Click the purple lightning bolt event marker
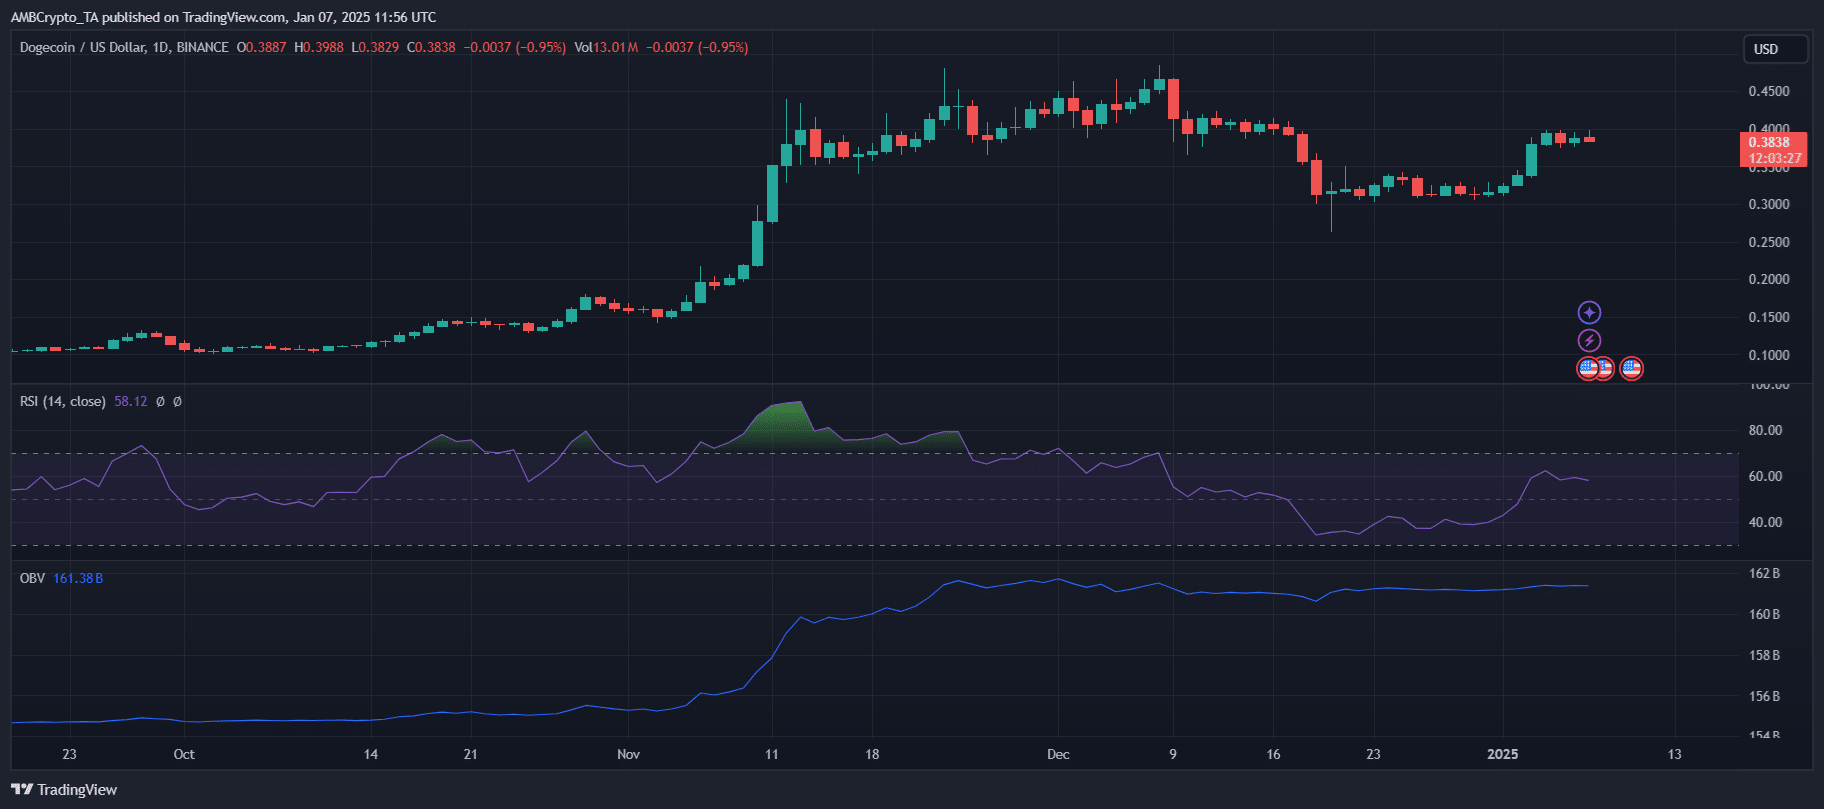This screenshot has height=809, width=1824. pos(1589,341)
